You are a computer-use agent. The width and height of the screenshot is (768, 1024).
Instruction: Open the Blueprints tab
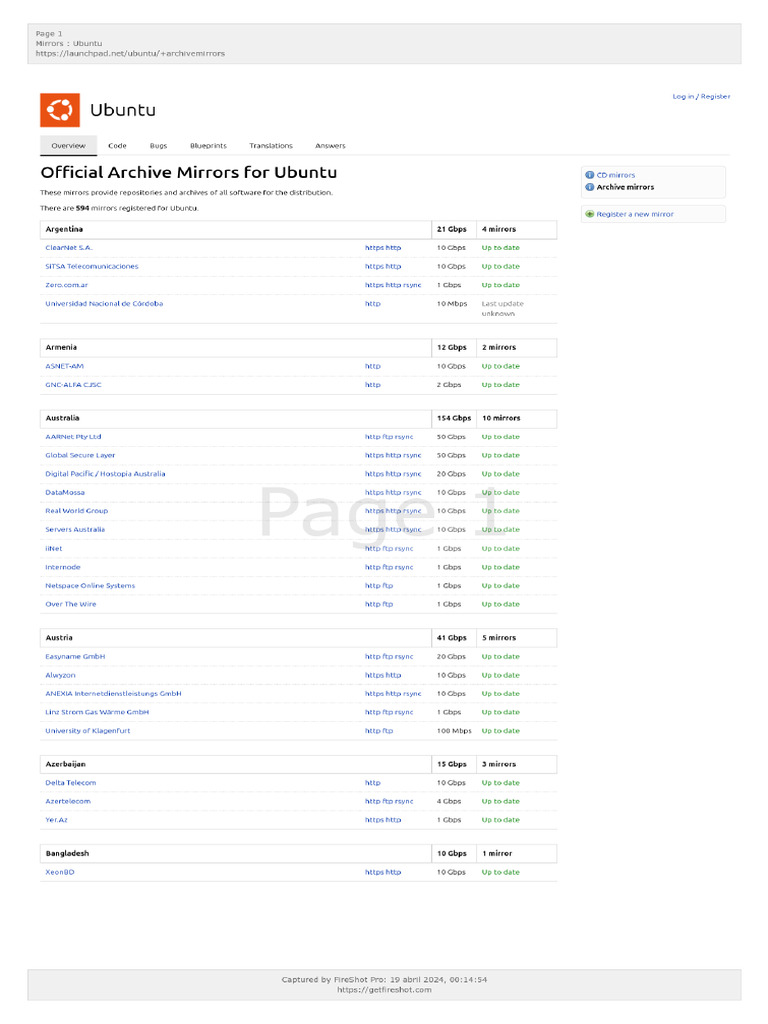pyautogui.click(x=208, y=146)
